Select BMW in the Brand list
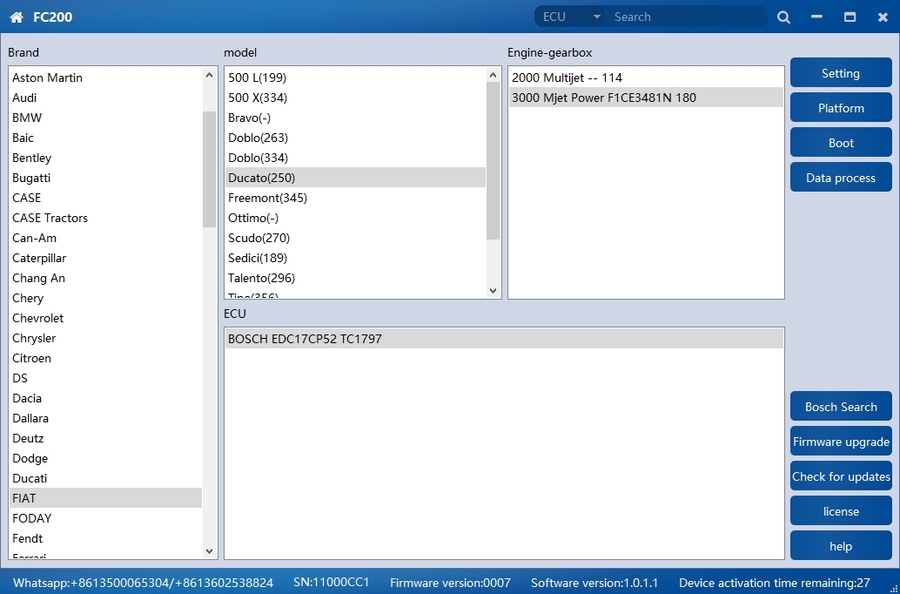900x594 pixels. [27, 118]
